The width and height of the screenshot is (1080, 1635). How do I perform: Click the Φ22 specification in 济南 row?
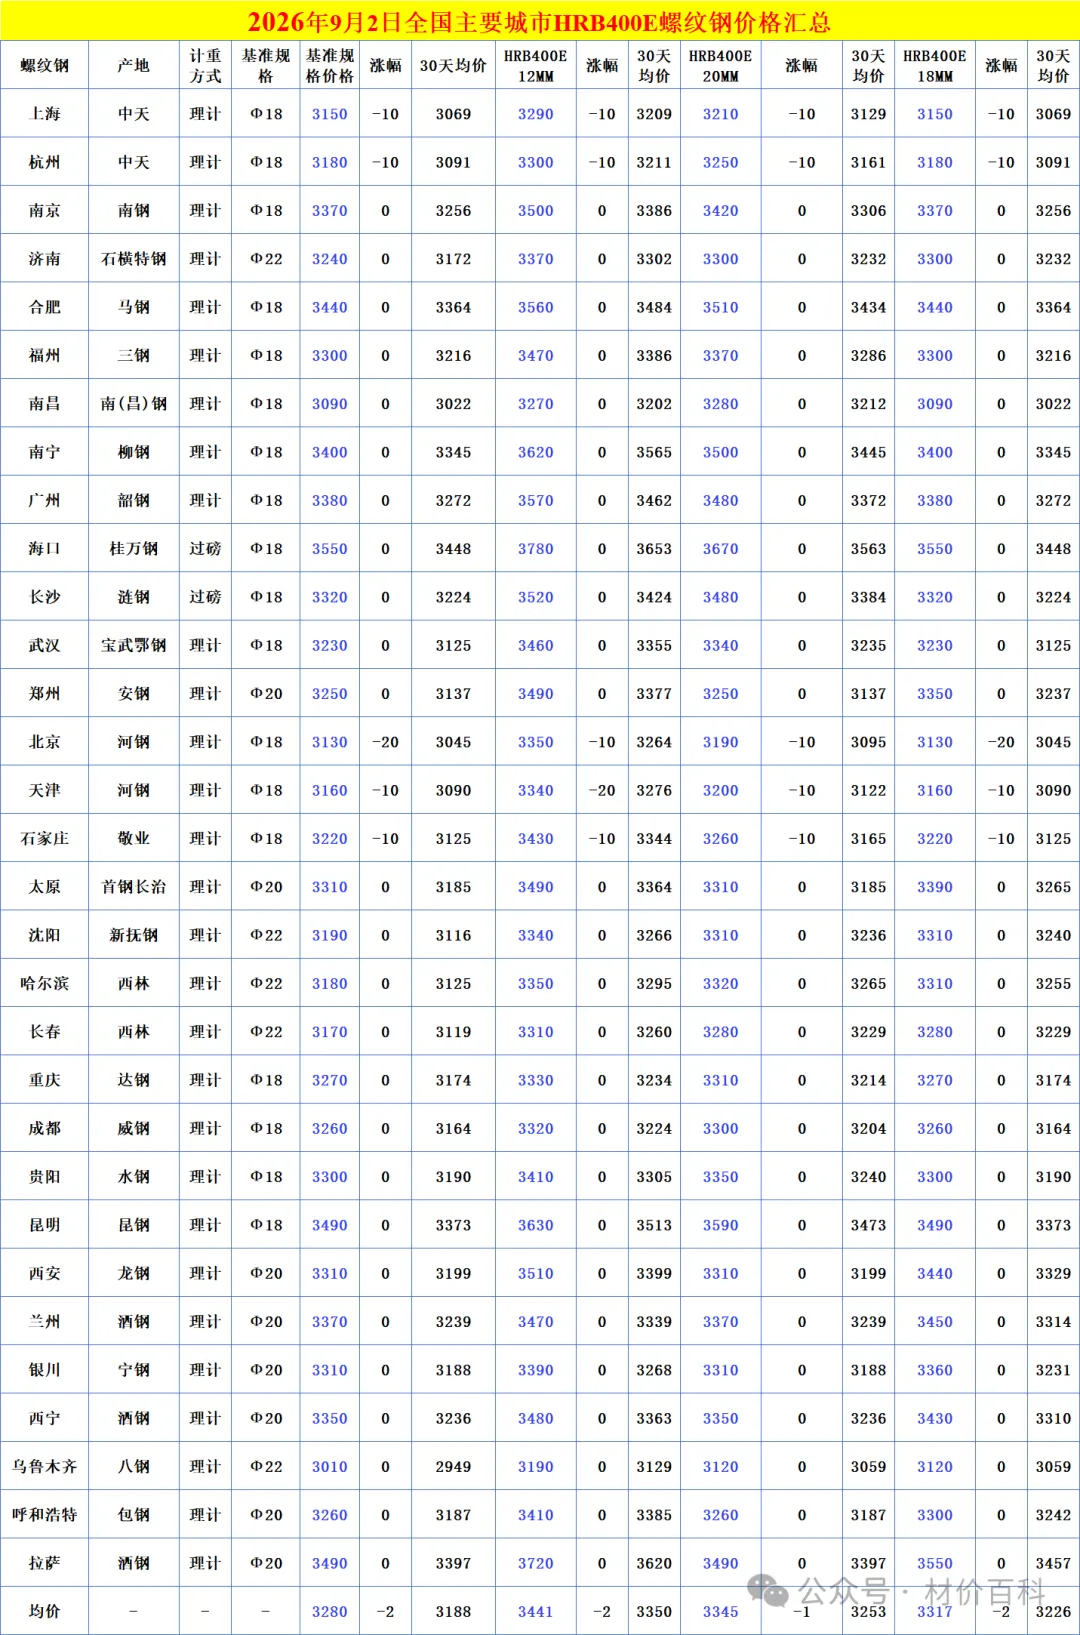click(x=266, y=259)
